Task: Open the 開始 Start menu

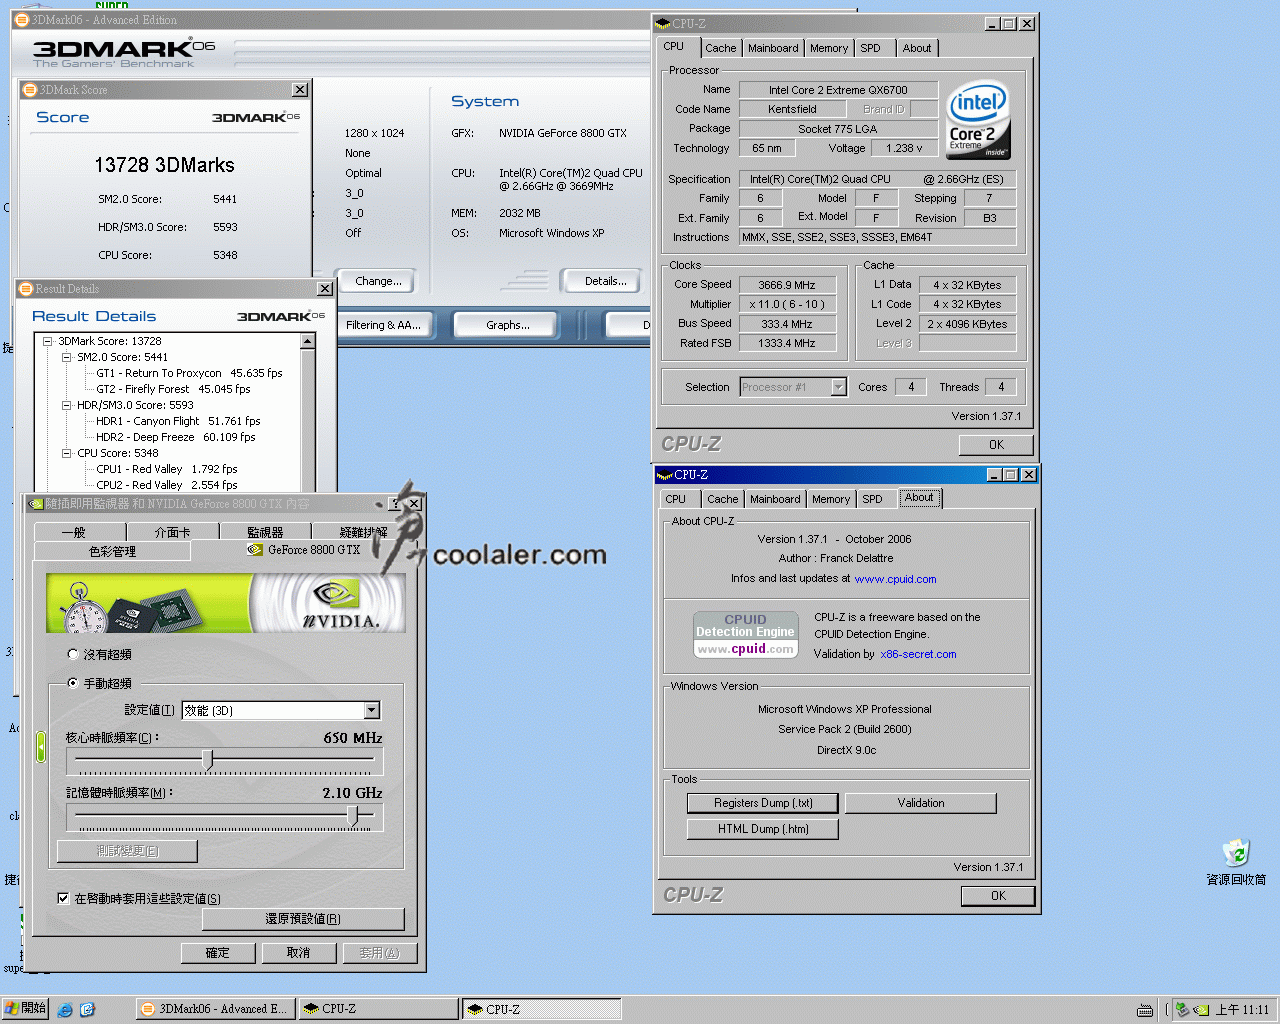Action: 25,1008
